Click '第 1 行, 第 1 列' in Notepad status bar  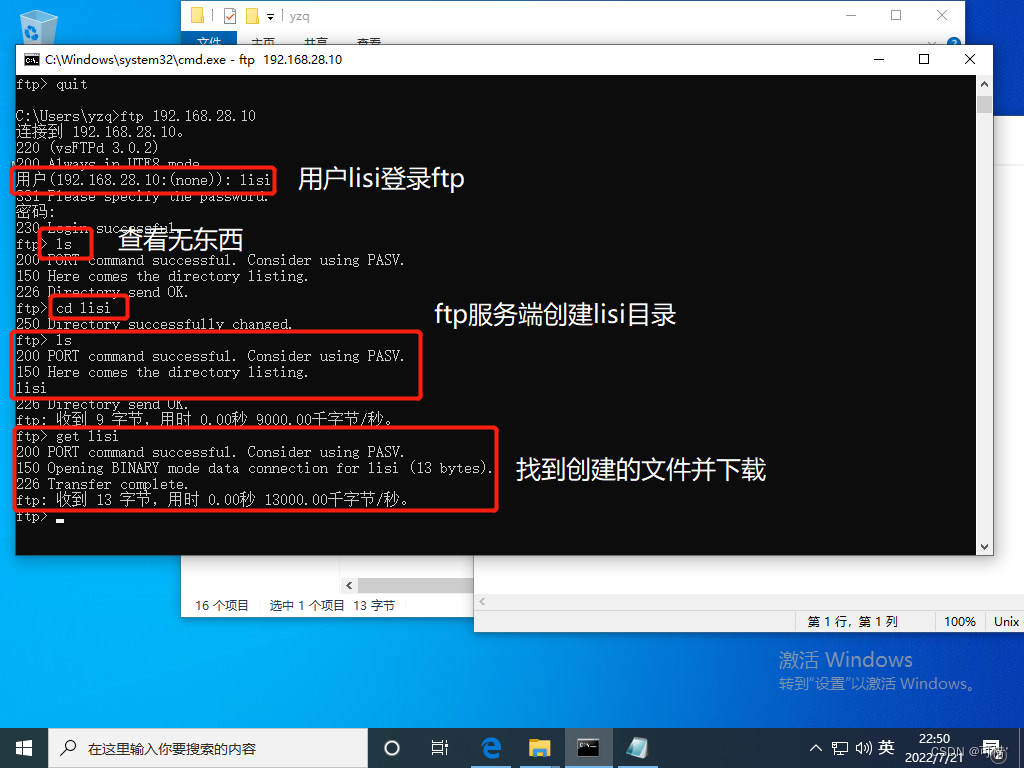(x=852, y=621)
